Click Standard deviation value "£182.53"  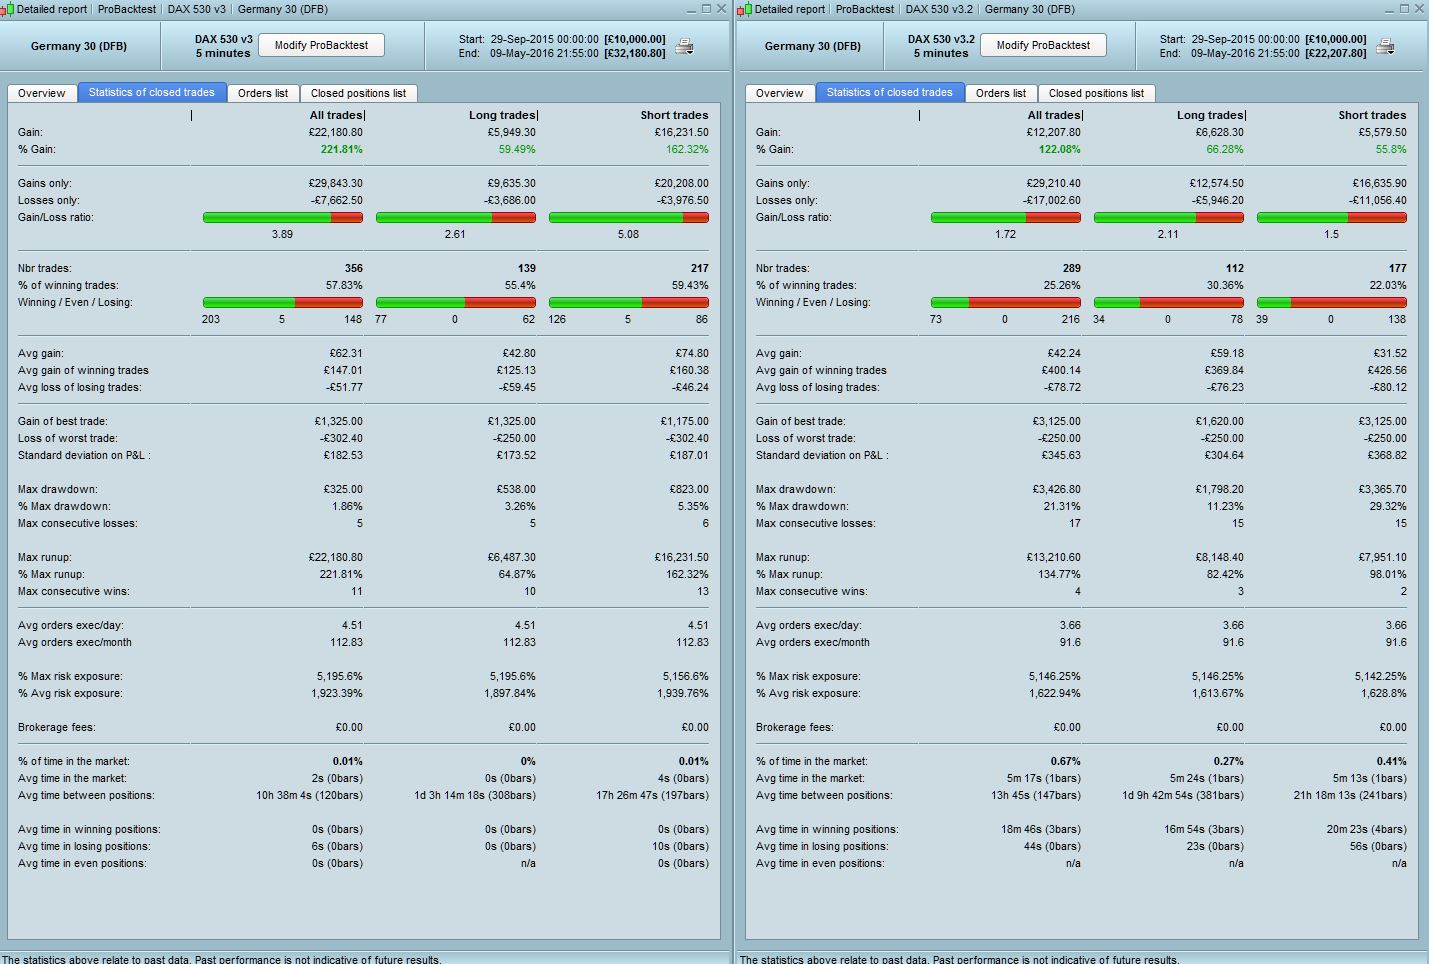tap(342, 455)
